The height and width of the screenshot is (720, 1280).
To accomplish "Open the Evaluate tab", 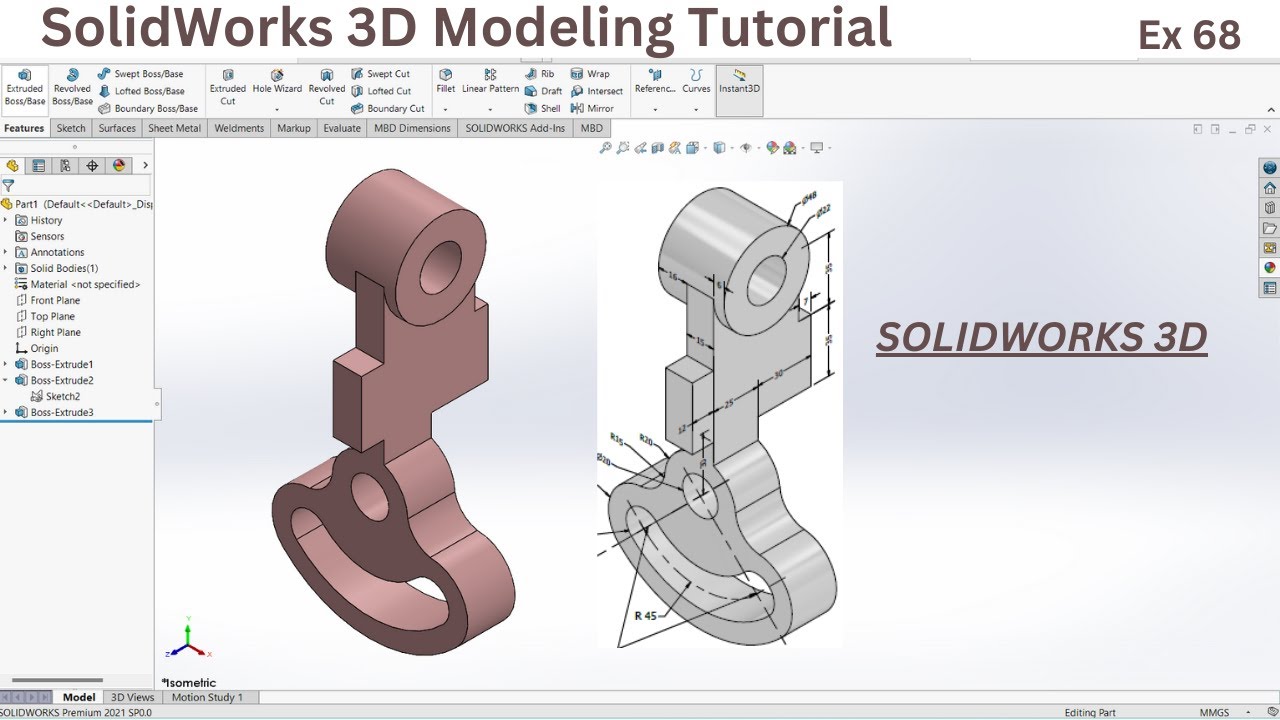I will tap(342, 128).
